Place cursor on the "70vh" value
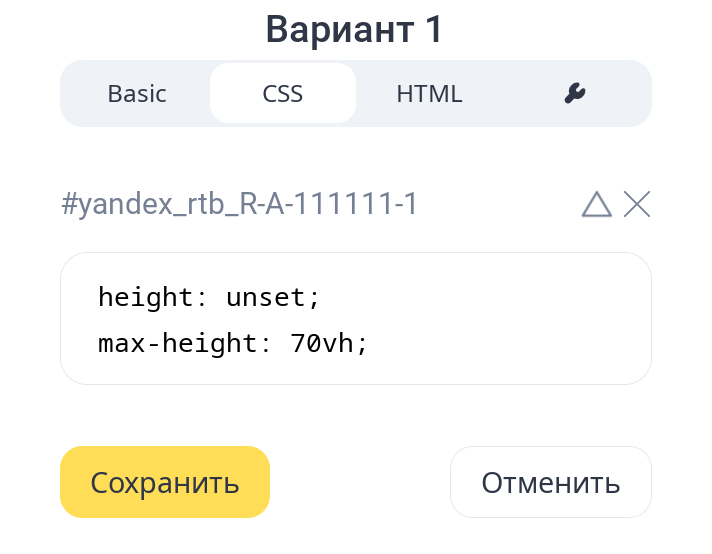Image resolution: width=712 pixels, height=554 pixels. point(322,344)
